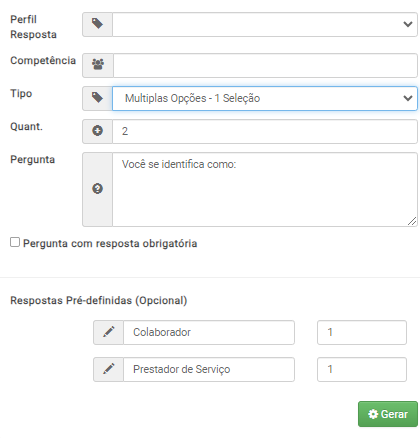Screen dimensions: 420x438
Task: Click the pencil icon beside Prestador de Serviço
Action: pos(109,369)
